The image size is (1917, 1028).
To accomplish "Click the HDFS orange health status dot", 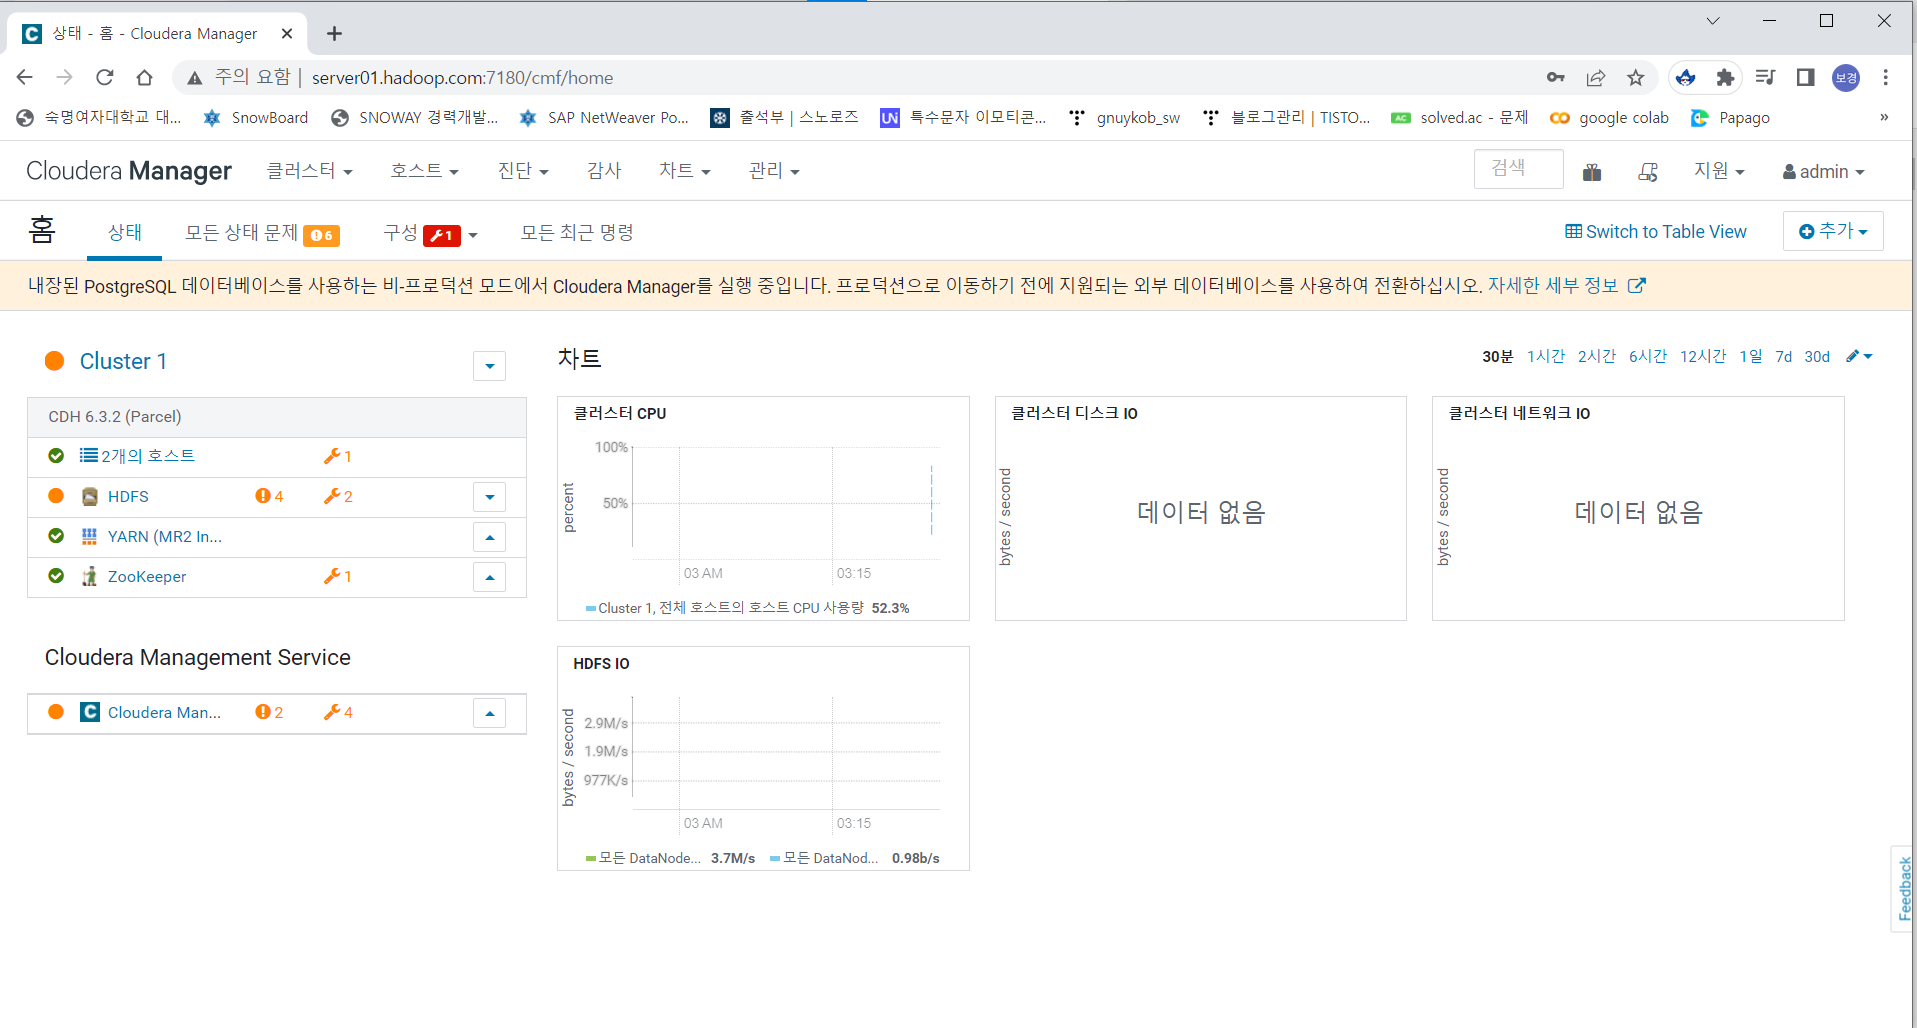I will click(x=56, y=496).
